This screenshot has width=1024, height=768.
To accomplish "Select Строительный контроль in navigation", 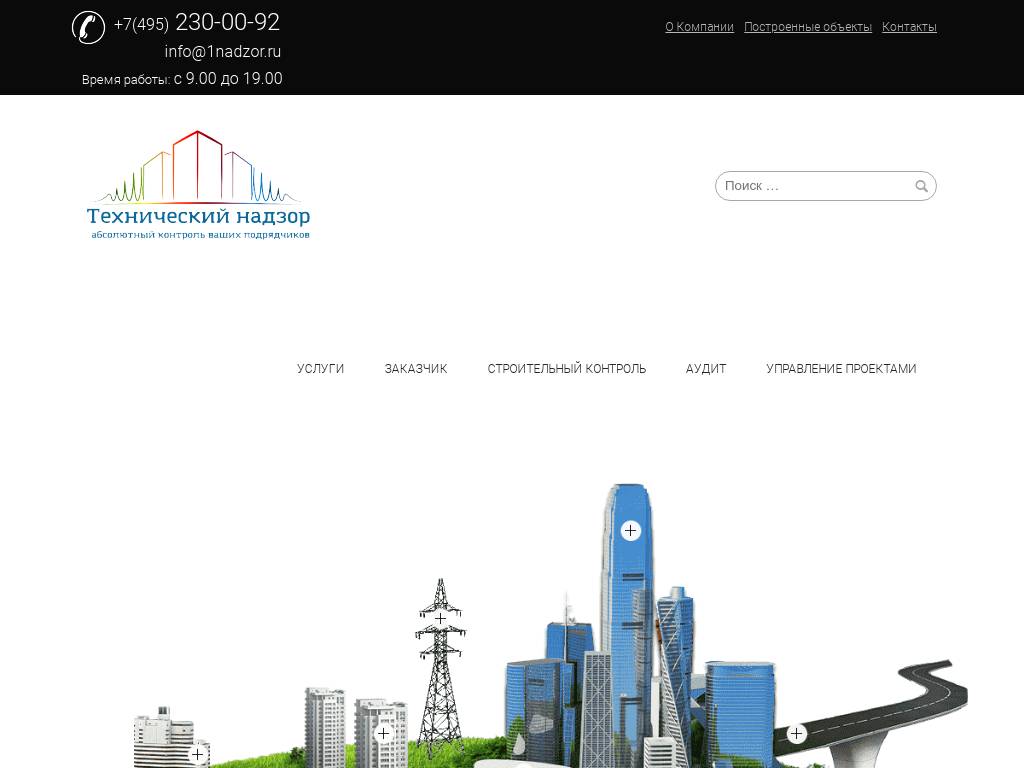I will pyautogui.click(x=566, y=369).
